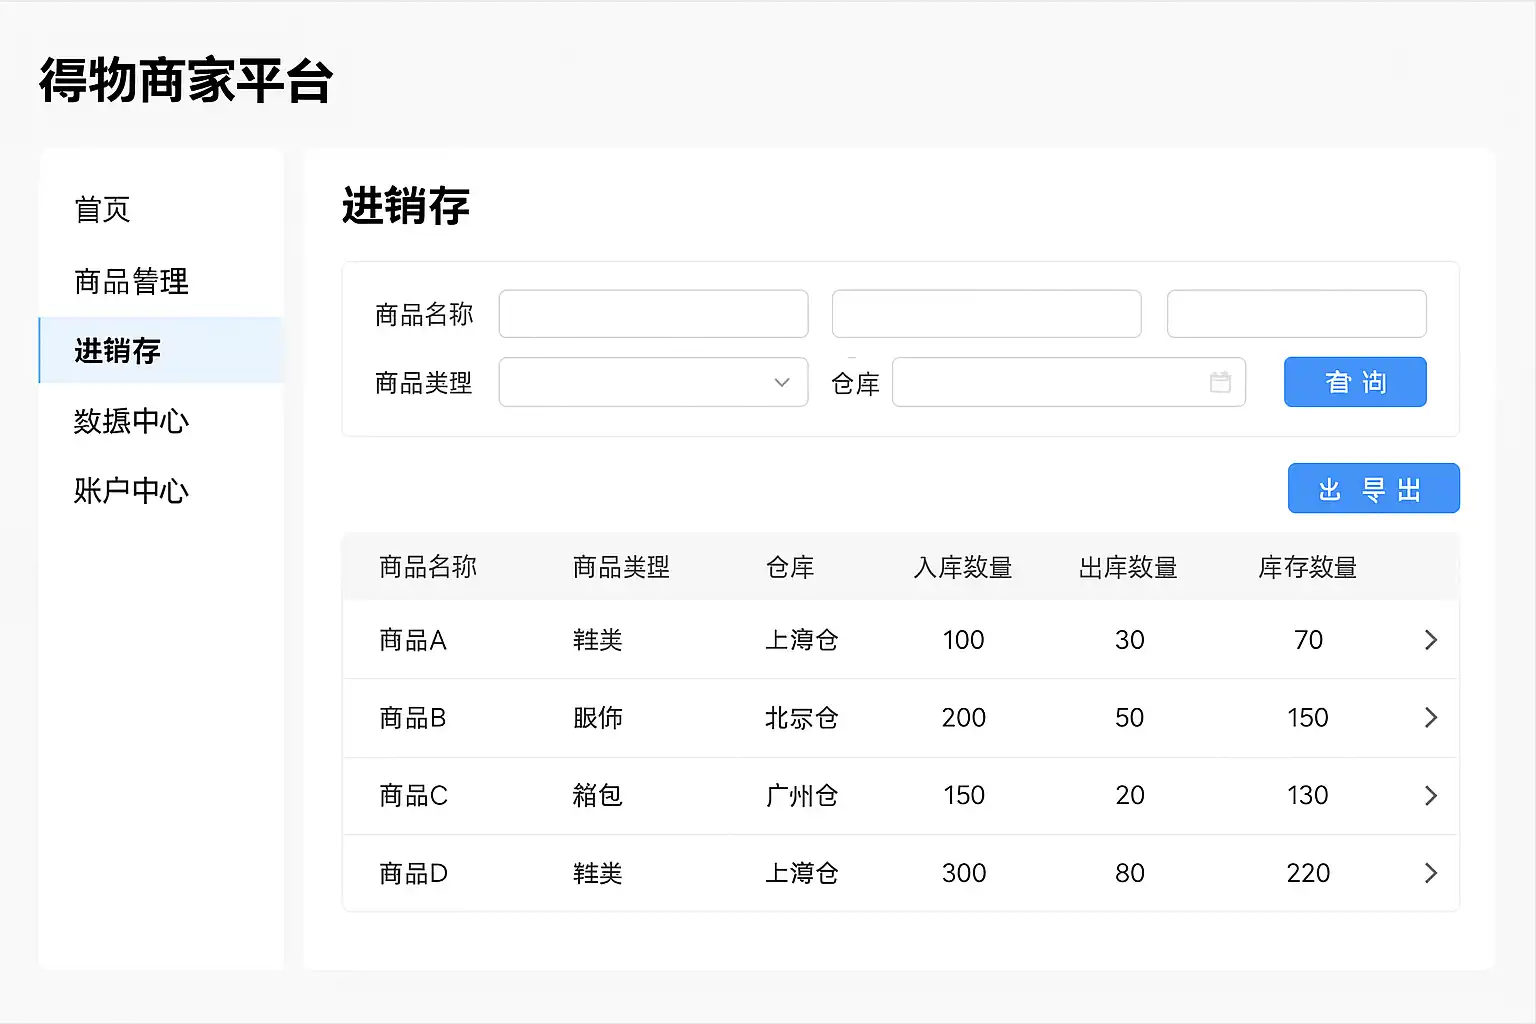Select the 商品D name cell
Image resolution: width=1536 pixels, height=1024 pixels.
point(413,873)
